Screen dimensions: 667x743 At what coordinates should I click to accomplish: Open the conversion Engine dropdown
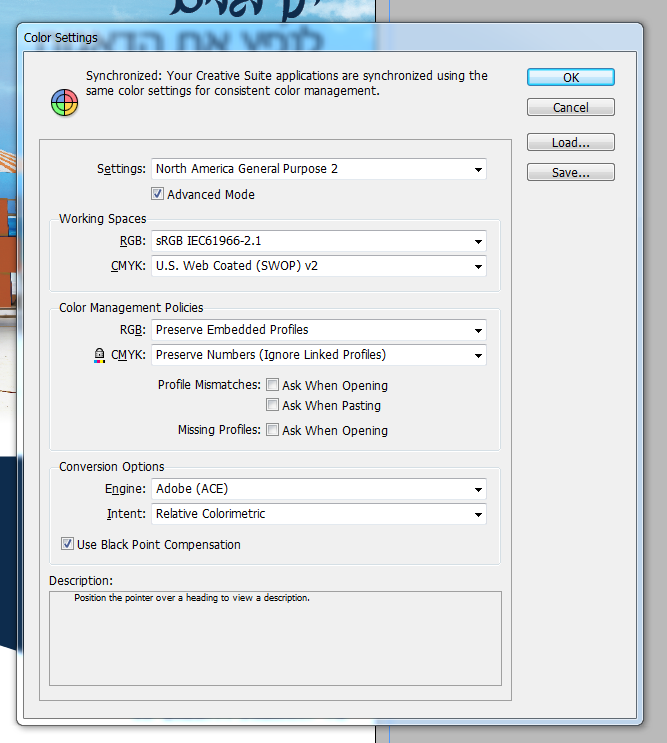click(319, 489)
